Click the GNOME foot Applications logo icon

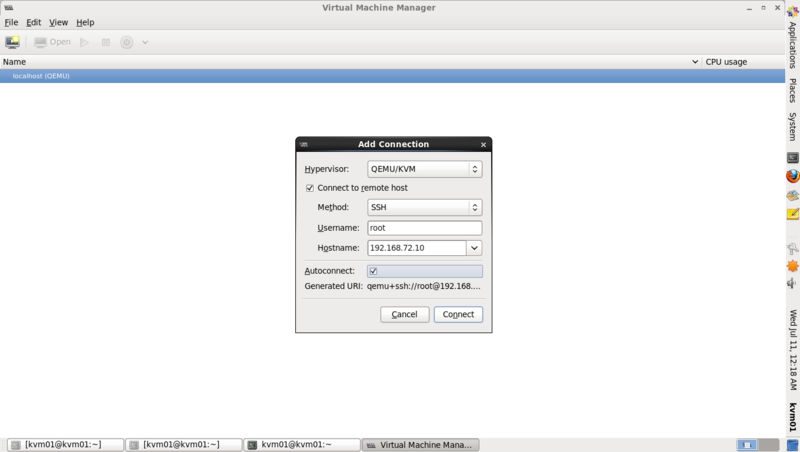coord(792,11)
